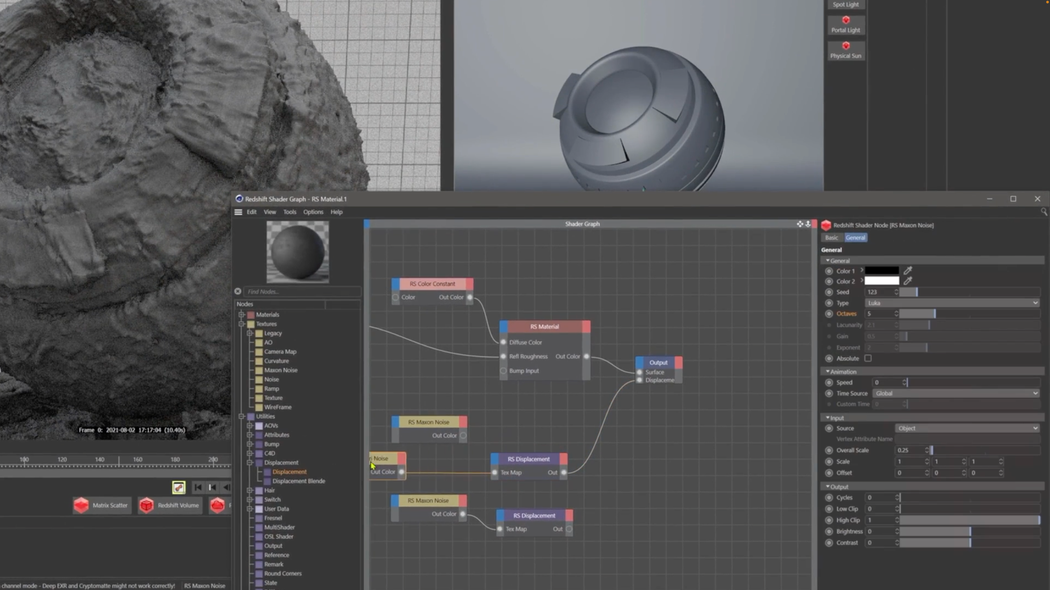Collapse the Animation section
The width and height of the screenshot is (1050, 590).
828,371
